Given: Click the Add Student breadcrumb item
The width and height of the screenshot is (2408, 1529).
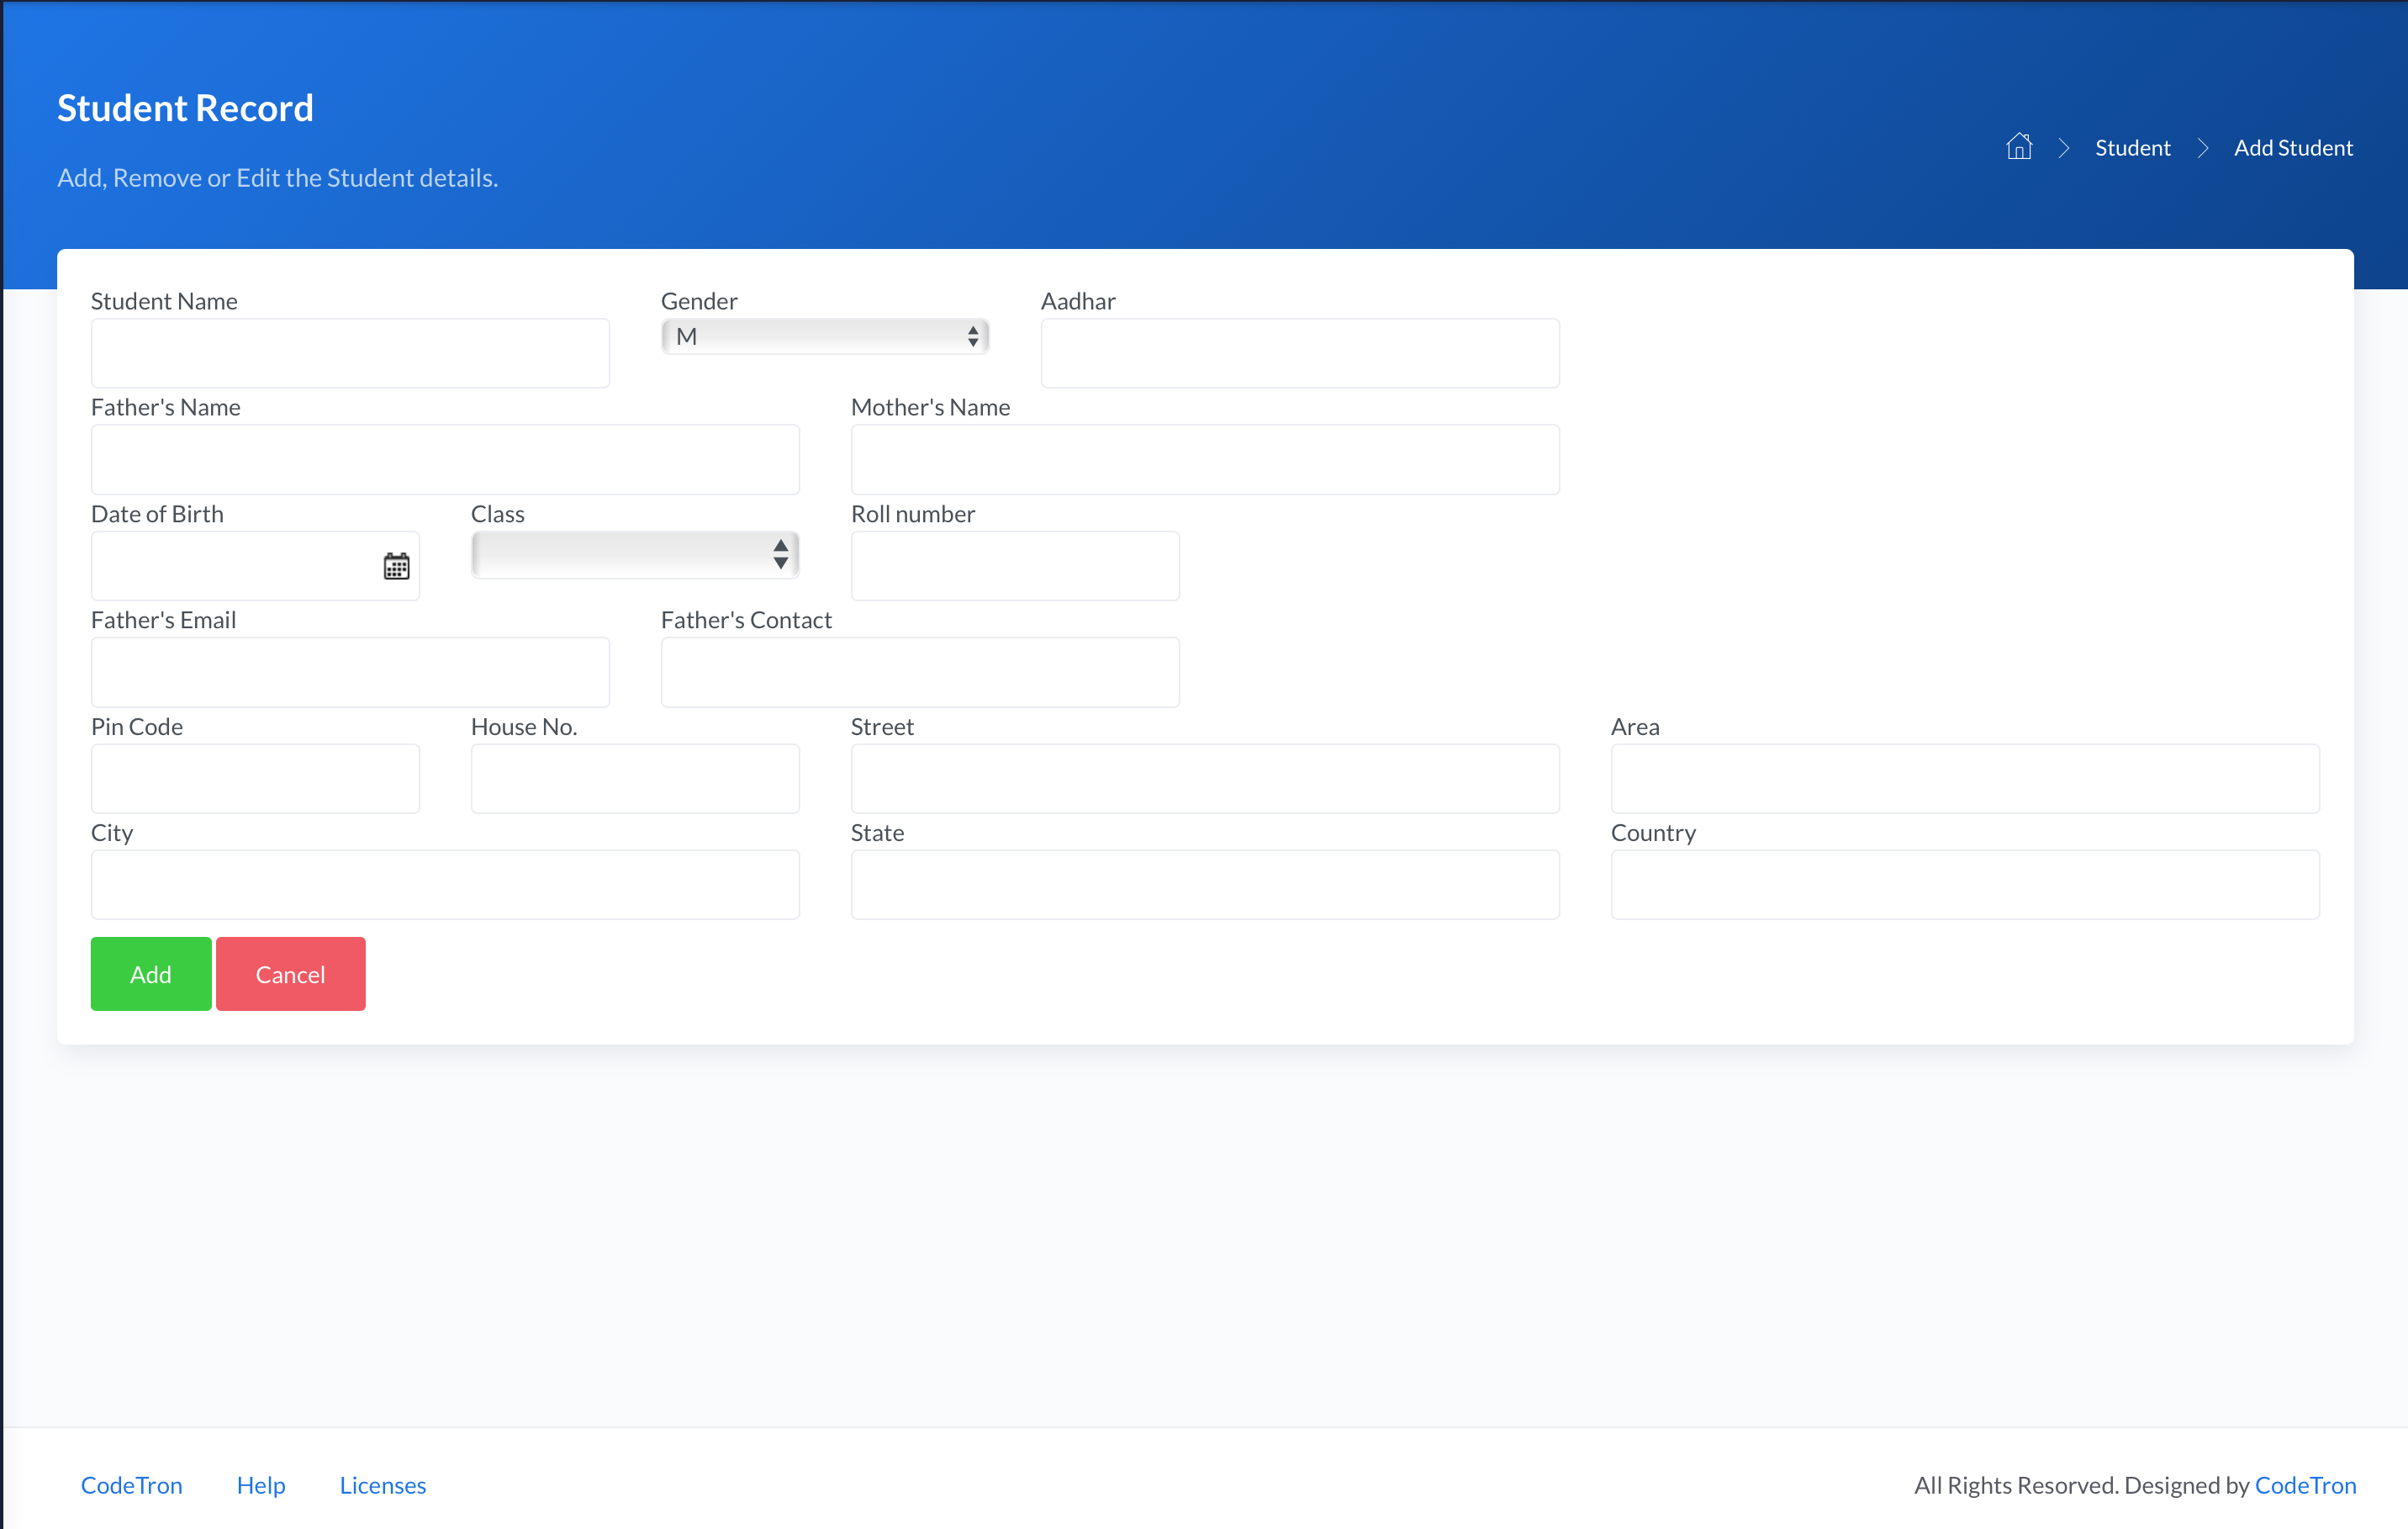Looking at the screenshot, I should (x=2292, y=148).
